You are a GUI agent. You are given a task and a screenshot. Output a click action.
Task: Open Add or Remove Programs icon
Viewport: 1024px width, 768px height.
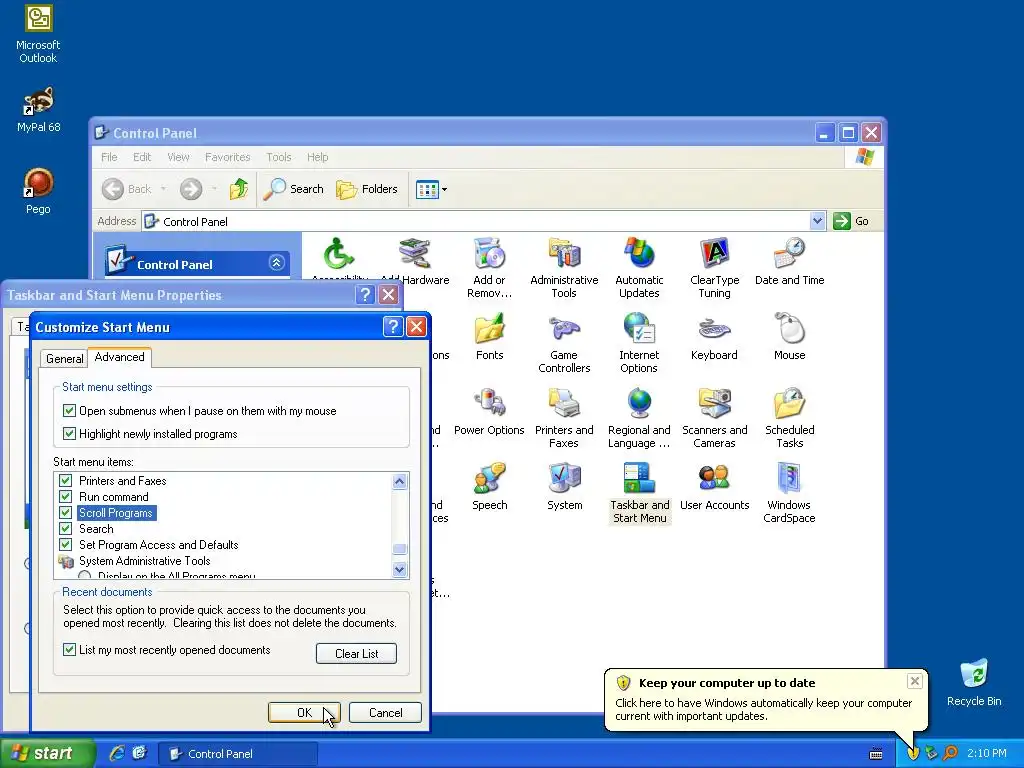pos(489,268)
